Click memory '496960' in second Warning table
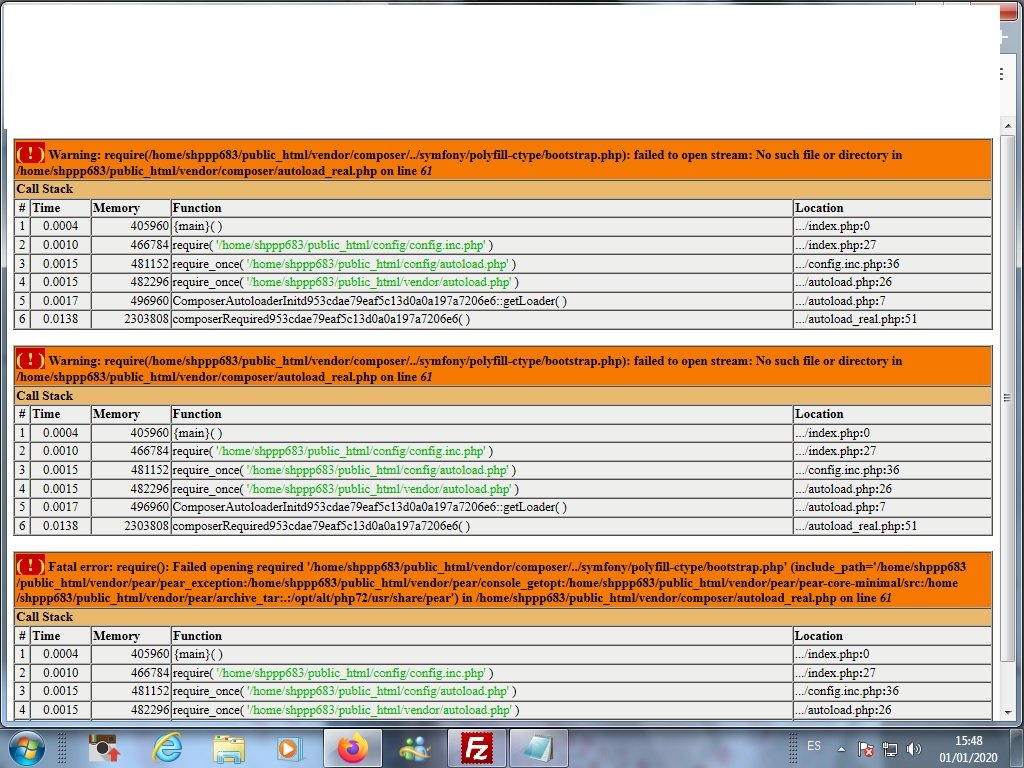Viewport: 1024px width, 768px height. tap(150, 507)
